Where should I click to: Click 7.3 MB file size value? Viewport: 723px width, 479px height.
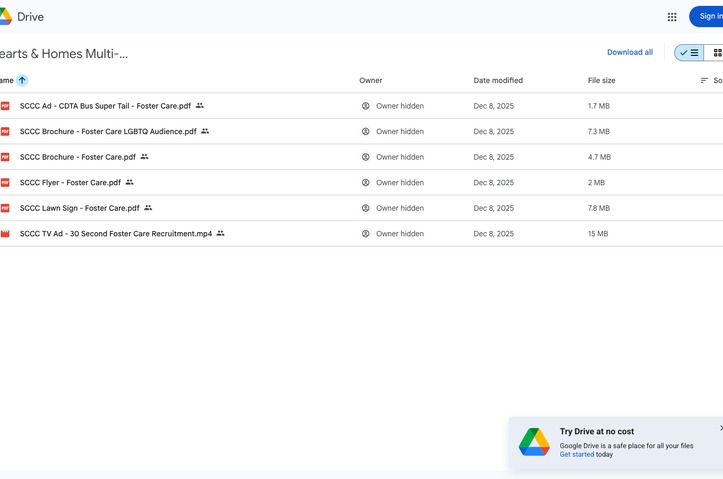pyautogui.click(x=599, y=131)
